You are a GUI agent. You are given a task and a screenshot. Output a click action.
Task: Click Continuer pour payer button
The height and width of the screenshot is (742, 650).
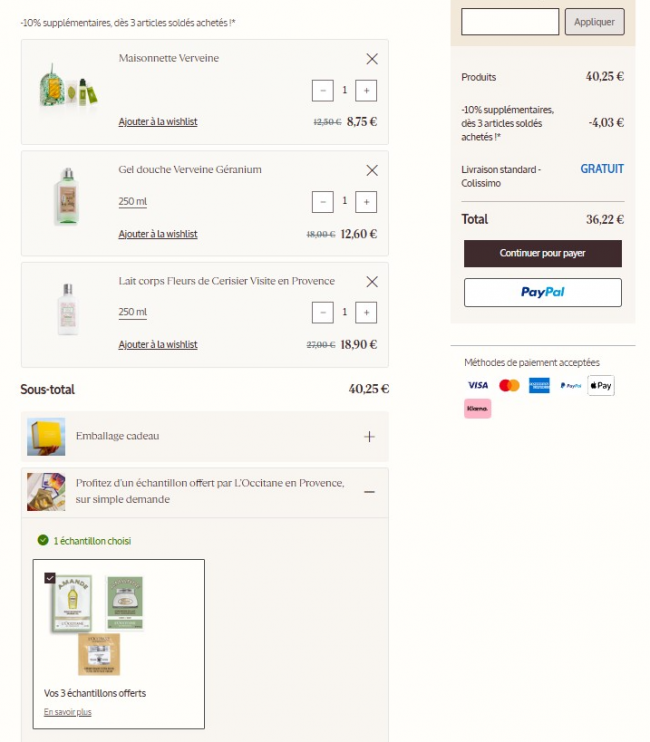[543, 253]
